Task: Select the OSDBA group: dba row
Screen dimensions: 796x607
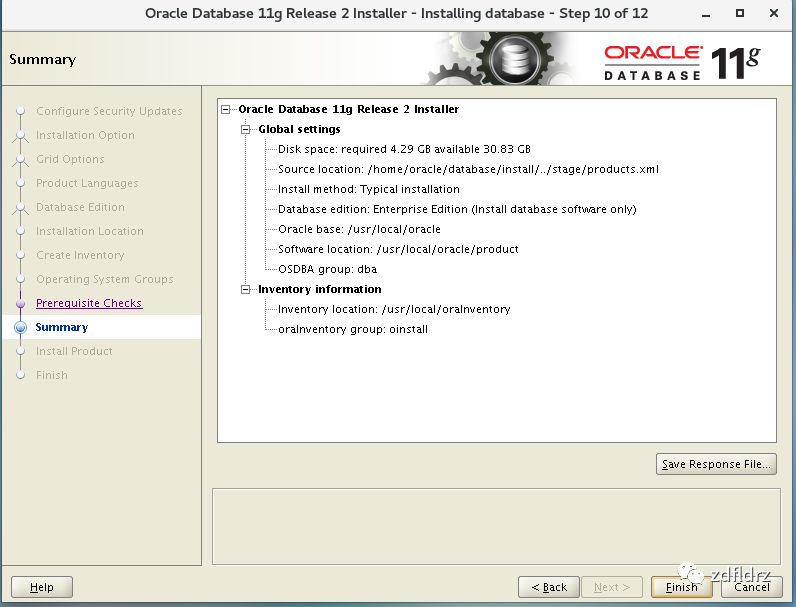Action: tap(327, 269)
